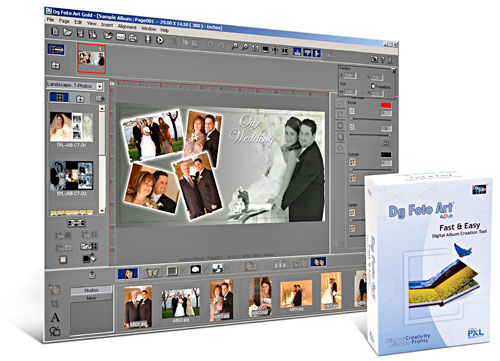Click the Zoom in magnifier icon
The width and height of the screenshot is (500, 361).
(235, 47)
